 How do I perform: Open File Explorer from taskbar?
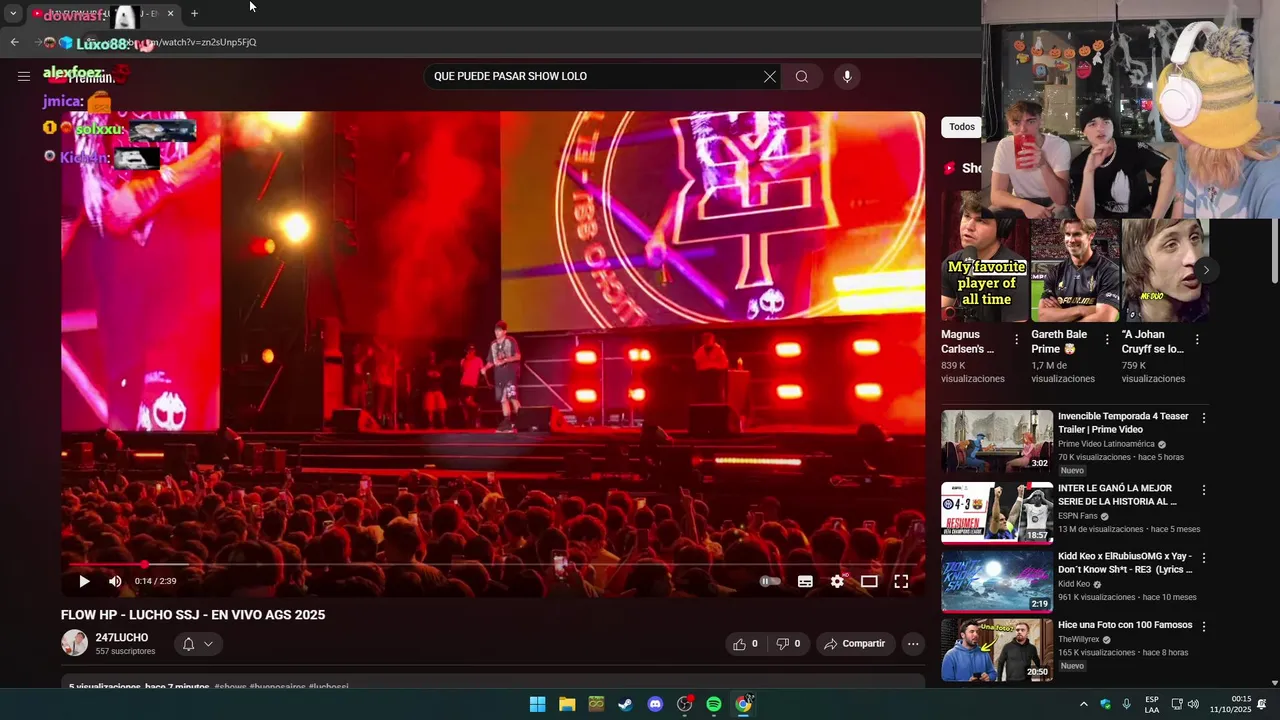coord(567,704)
